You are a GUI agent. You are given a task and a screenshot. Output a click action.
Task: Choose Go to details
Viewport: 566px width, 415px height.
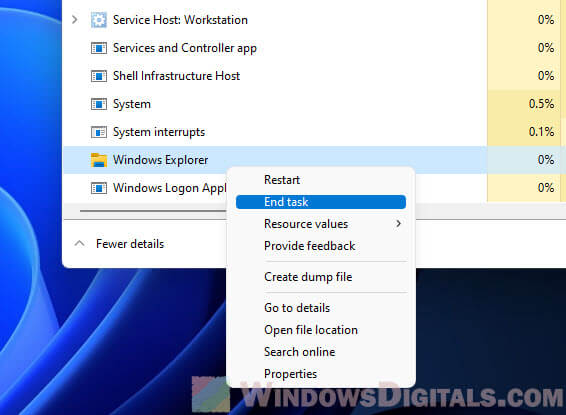tap(321, 308)
